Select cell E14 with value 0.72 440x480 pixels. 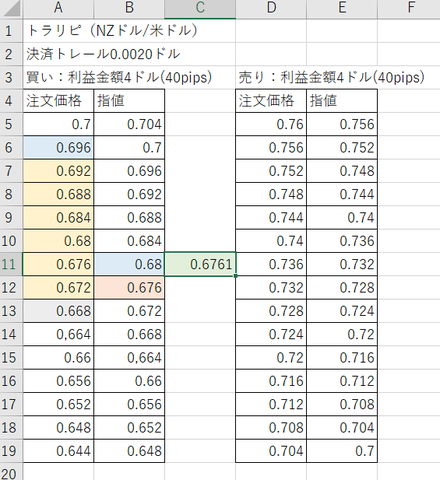[342, 334]
